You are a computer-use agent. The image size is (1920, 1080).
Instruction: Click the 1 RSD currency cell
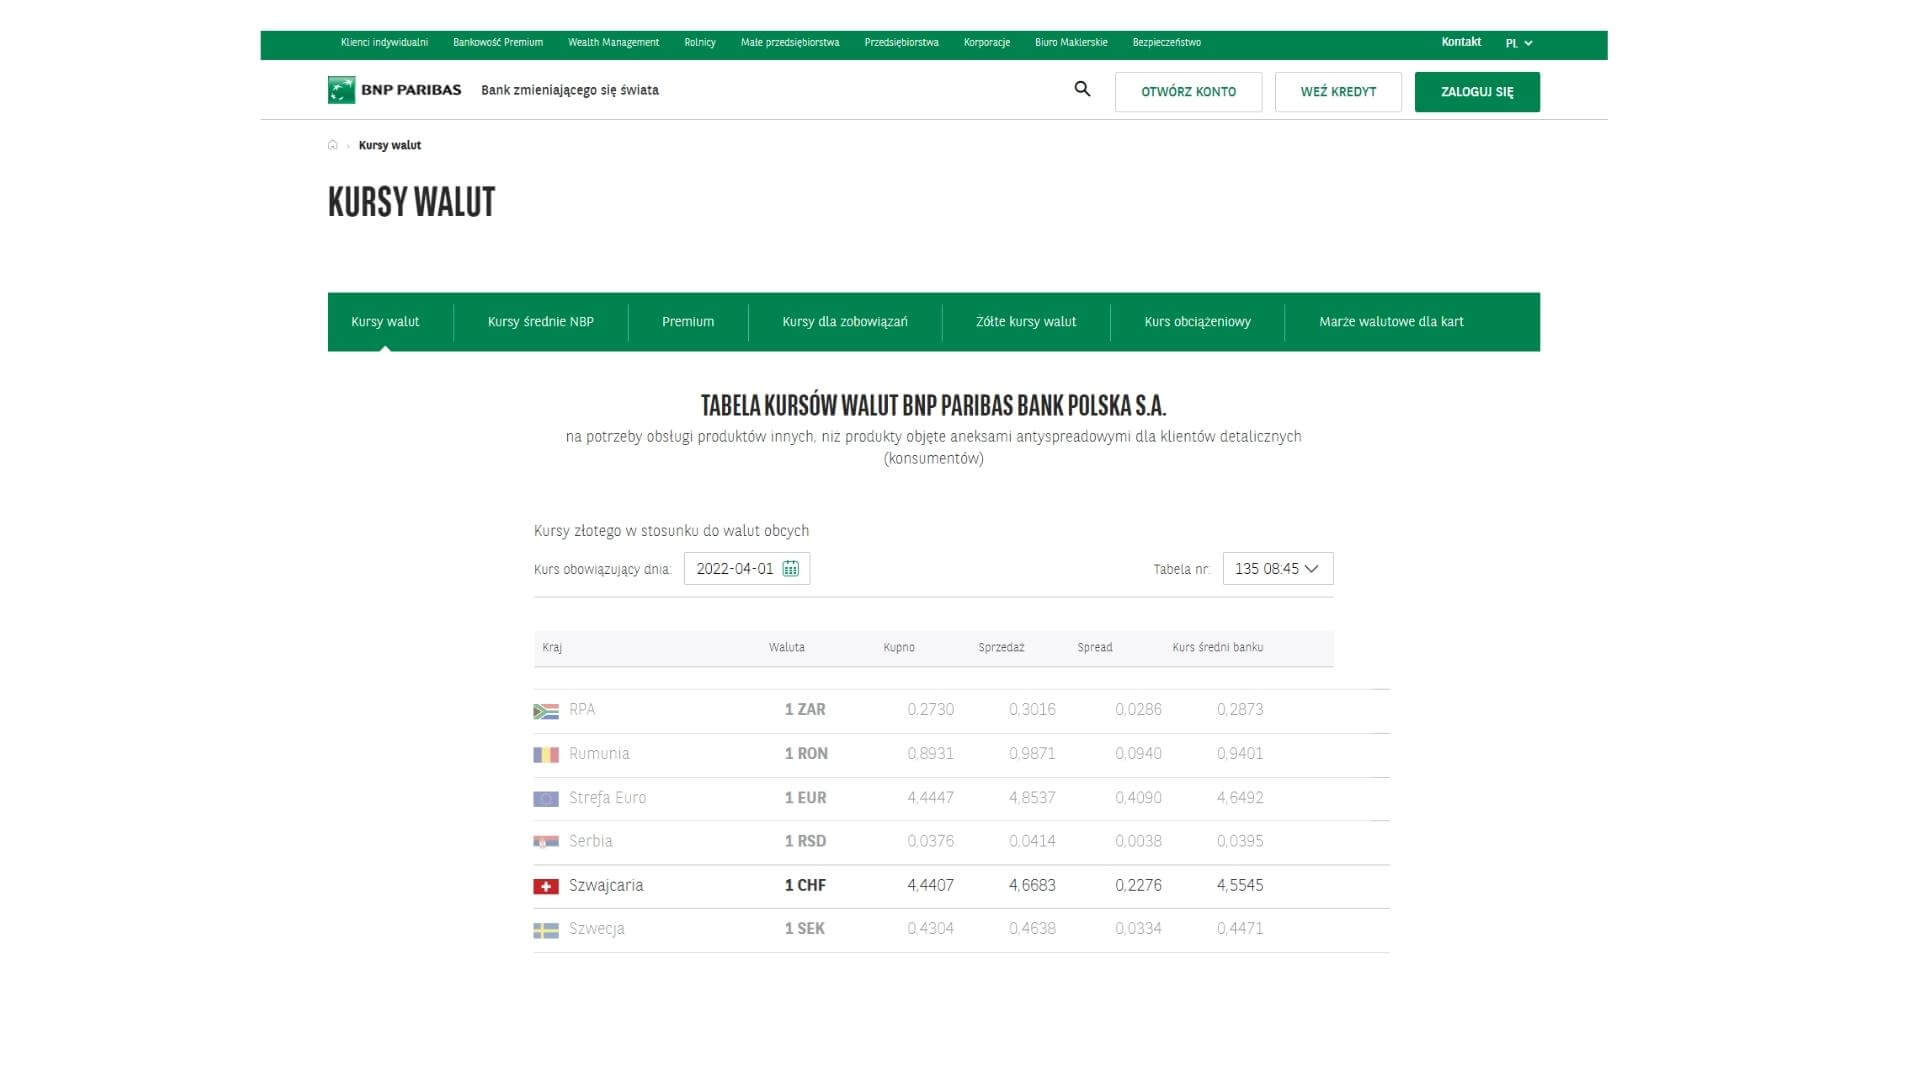pyautogui.click(x=805, y=841)
